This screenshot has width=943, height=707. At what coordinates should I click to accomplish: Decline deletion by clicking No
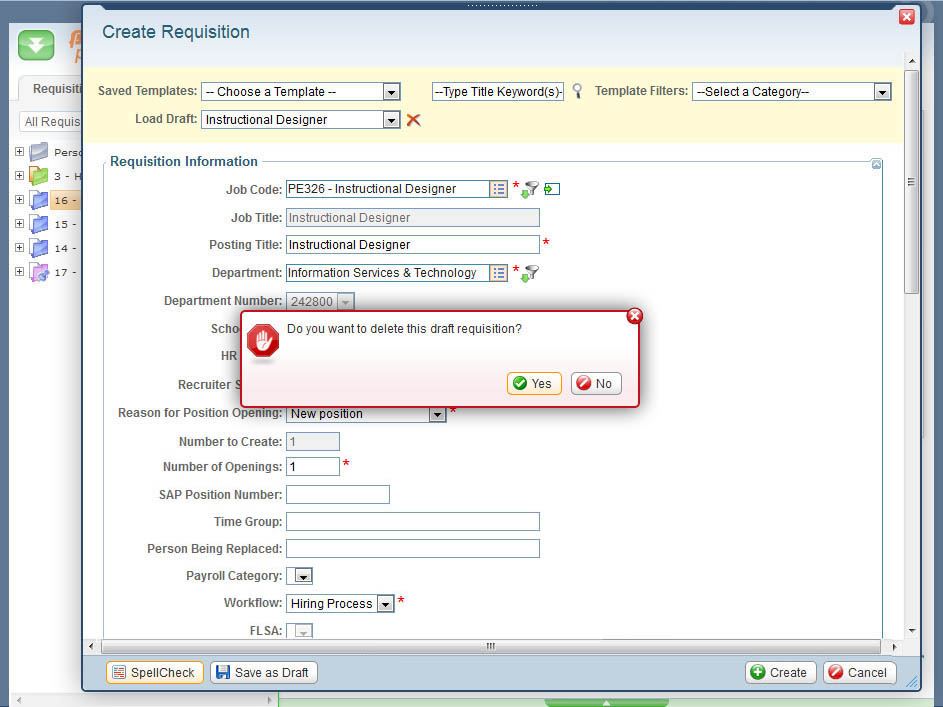(595, 384)
